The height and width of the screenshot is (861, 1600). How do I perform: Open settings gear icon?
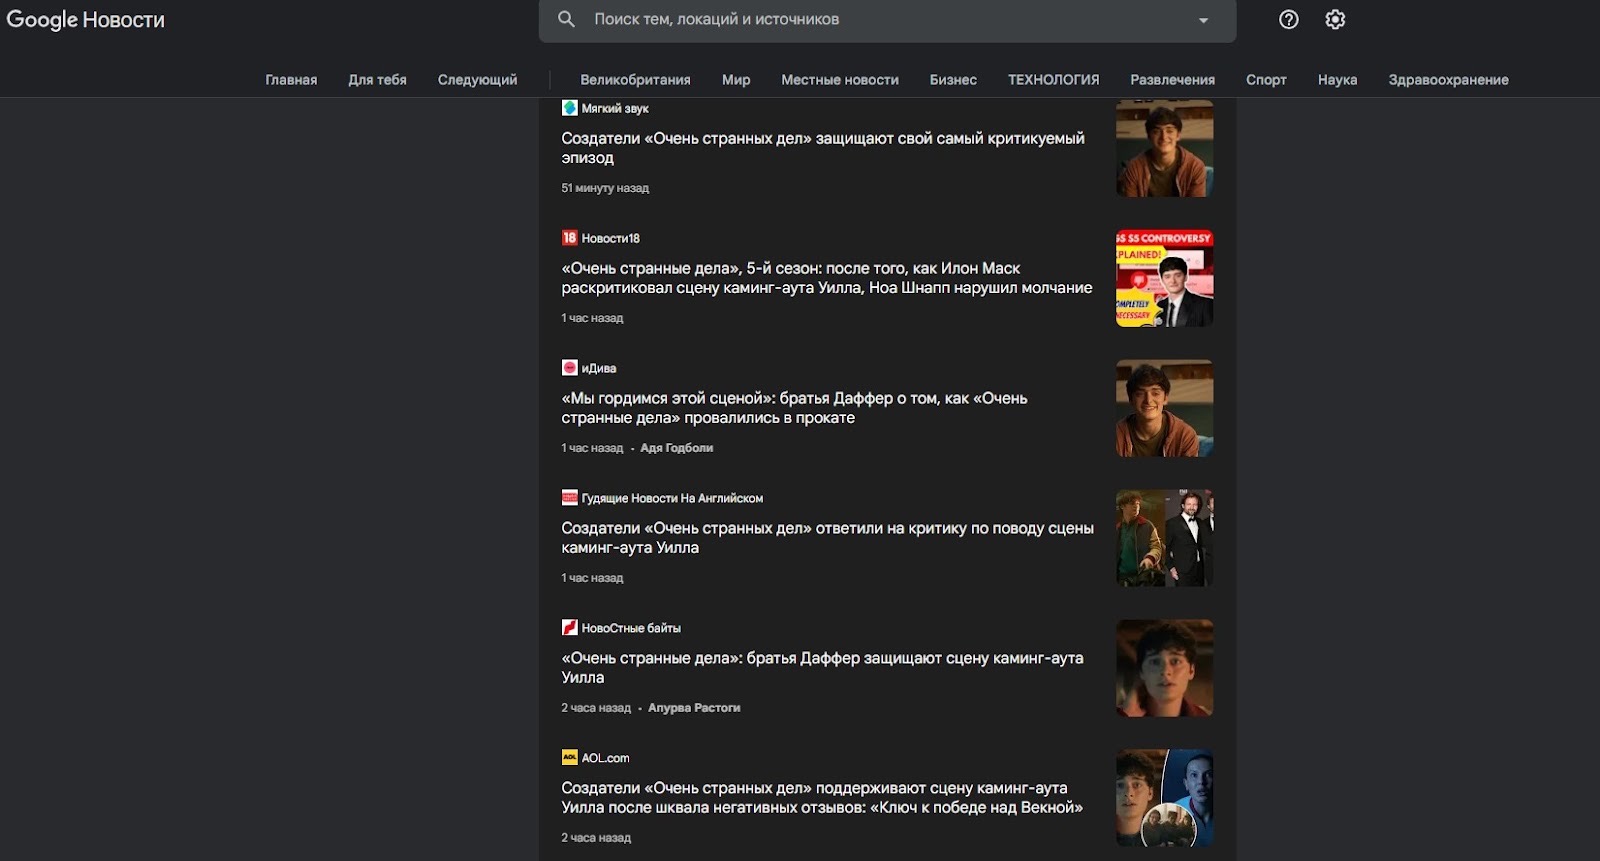click(1335, 19)
